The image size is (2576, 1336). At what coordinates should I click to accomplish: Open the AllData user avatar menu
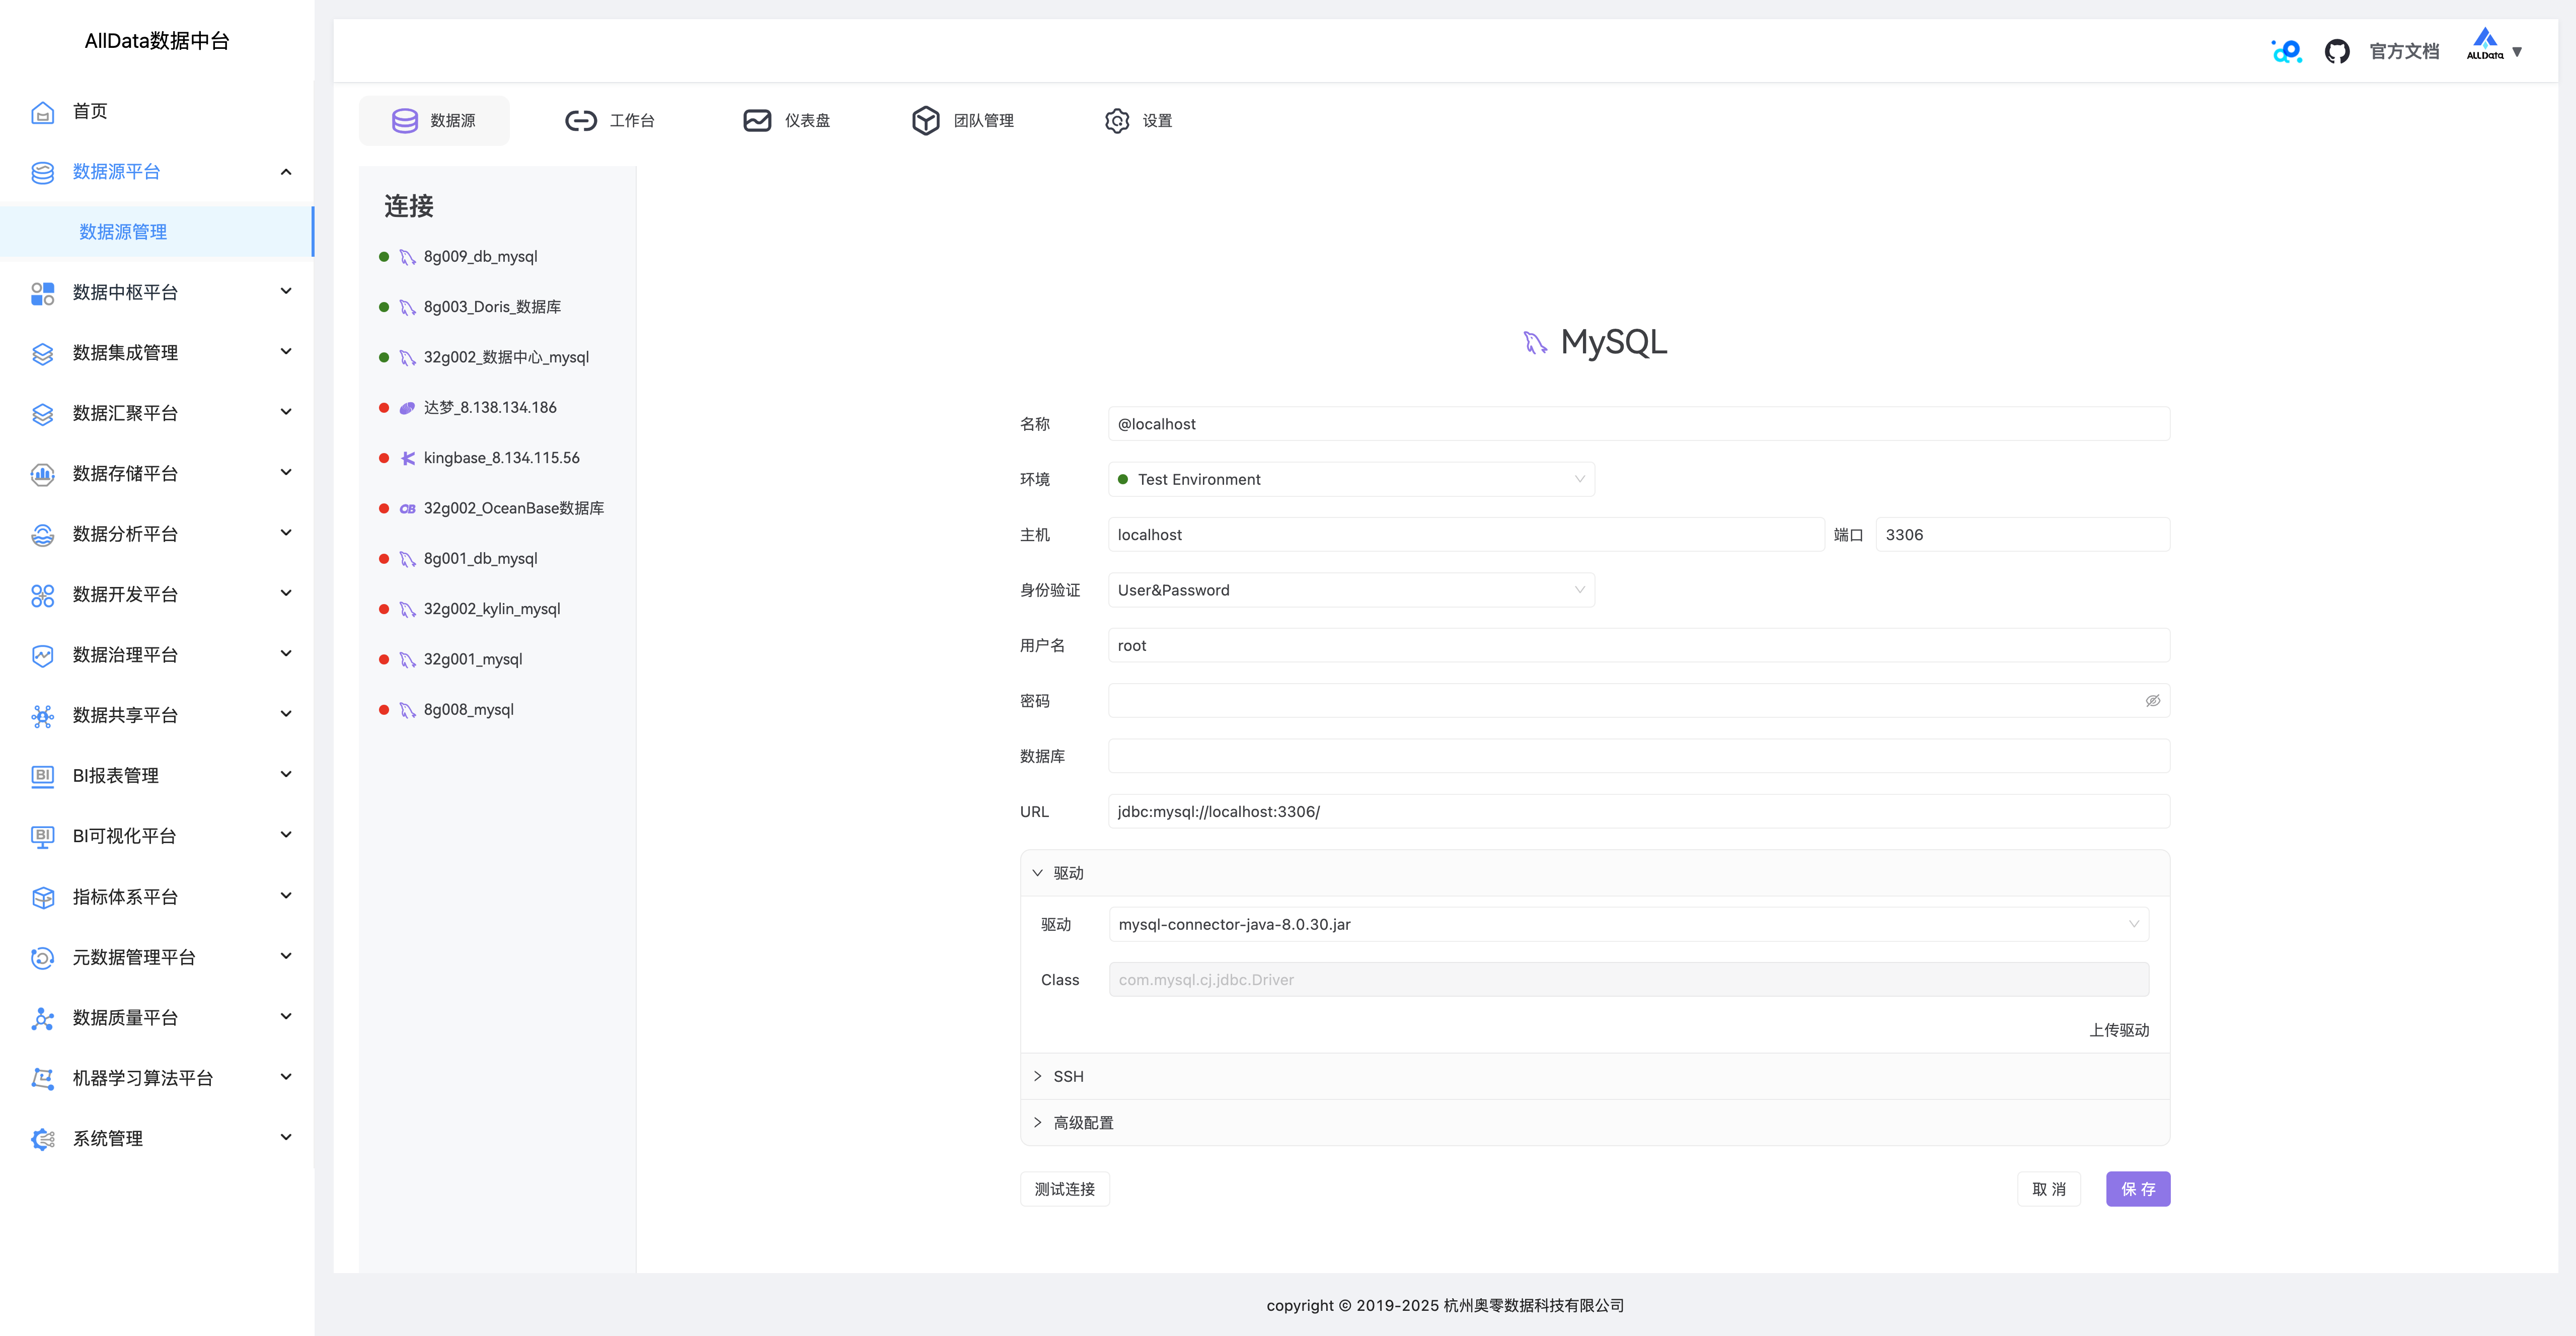tap(2485, 45)
